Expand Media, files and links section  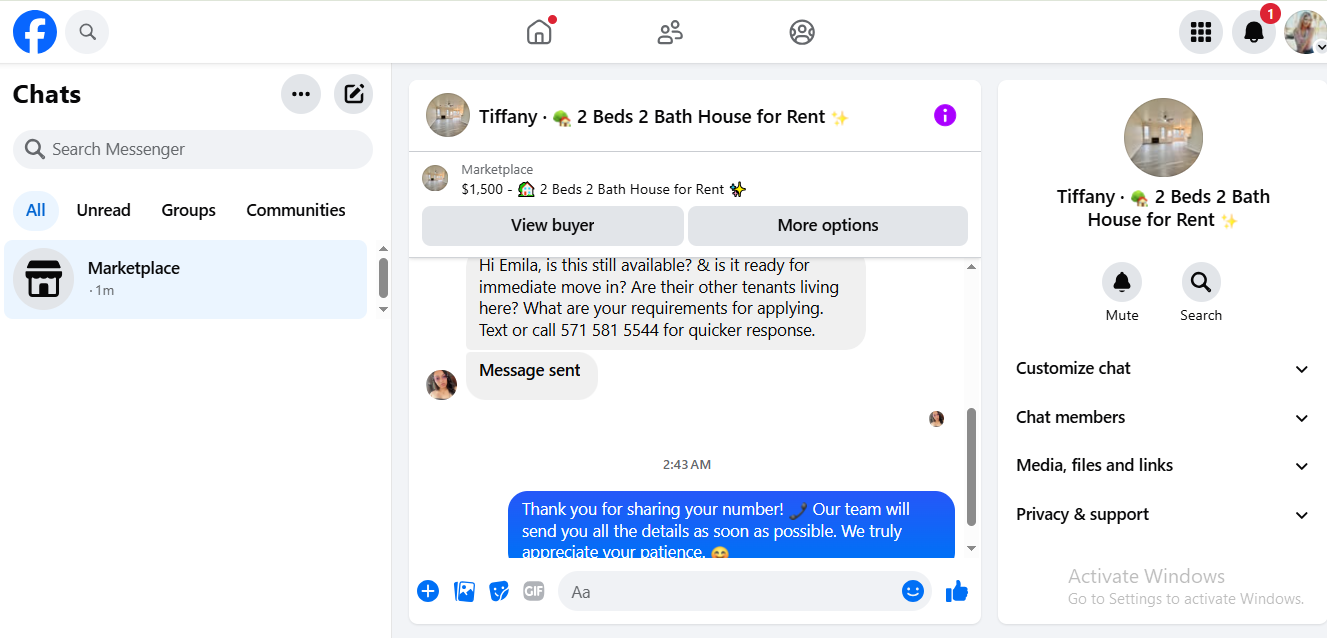[x=1162, y=466]
